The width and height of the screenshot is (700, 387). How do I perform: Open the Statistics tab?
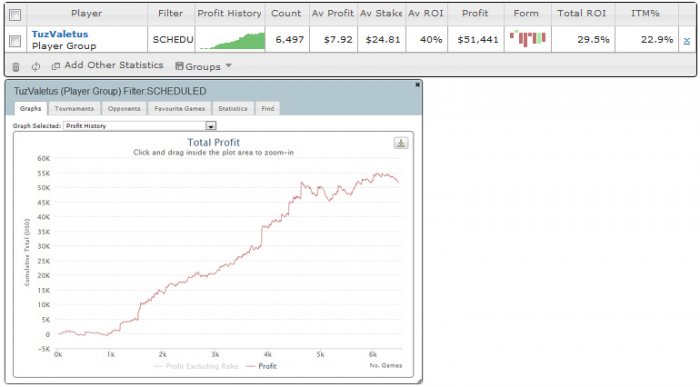coord(233,108)
